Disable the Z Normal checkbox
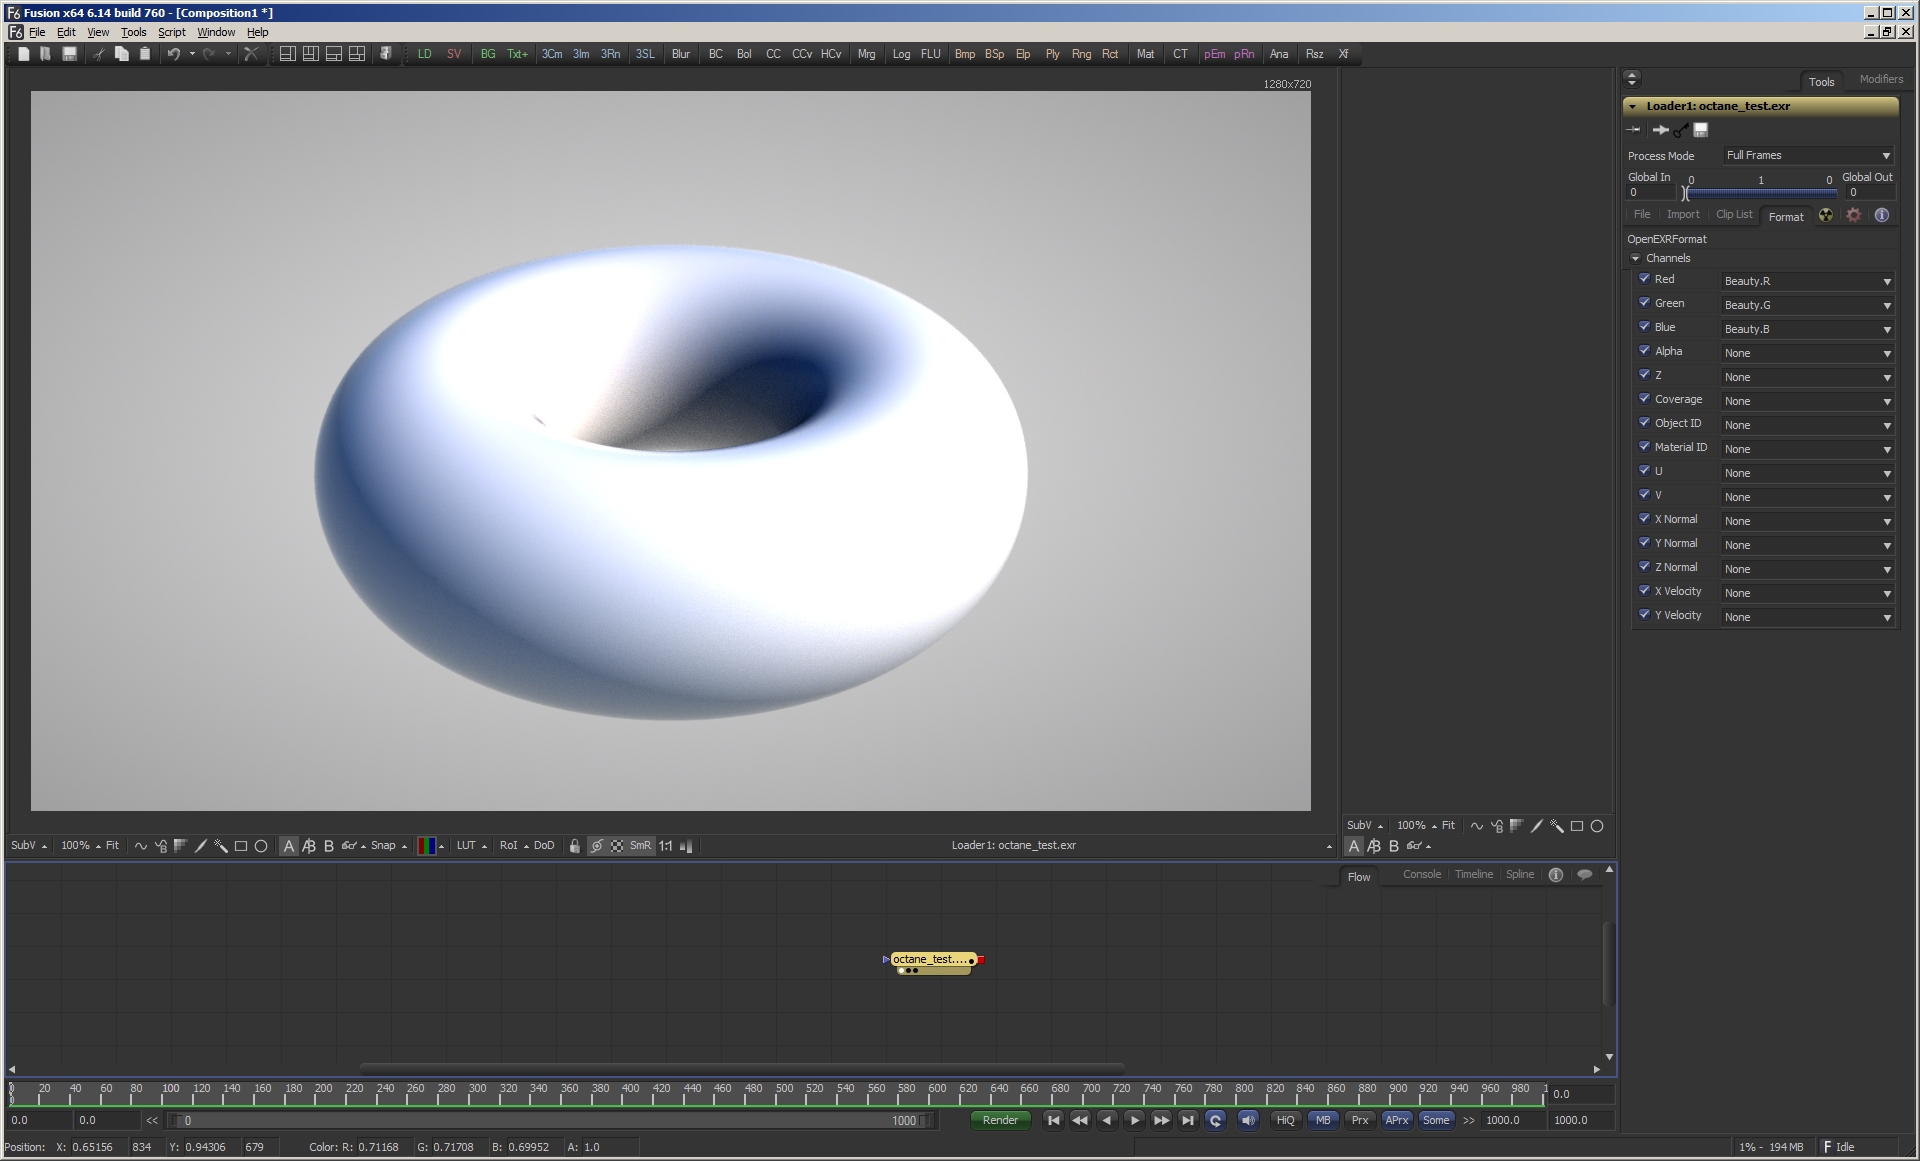The image size is (1920, 1161). (x=1644, y=567)
